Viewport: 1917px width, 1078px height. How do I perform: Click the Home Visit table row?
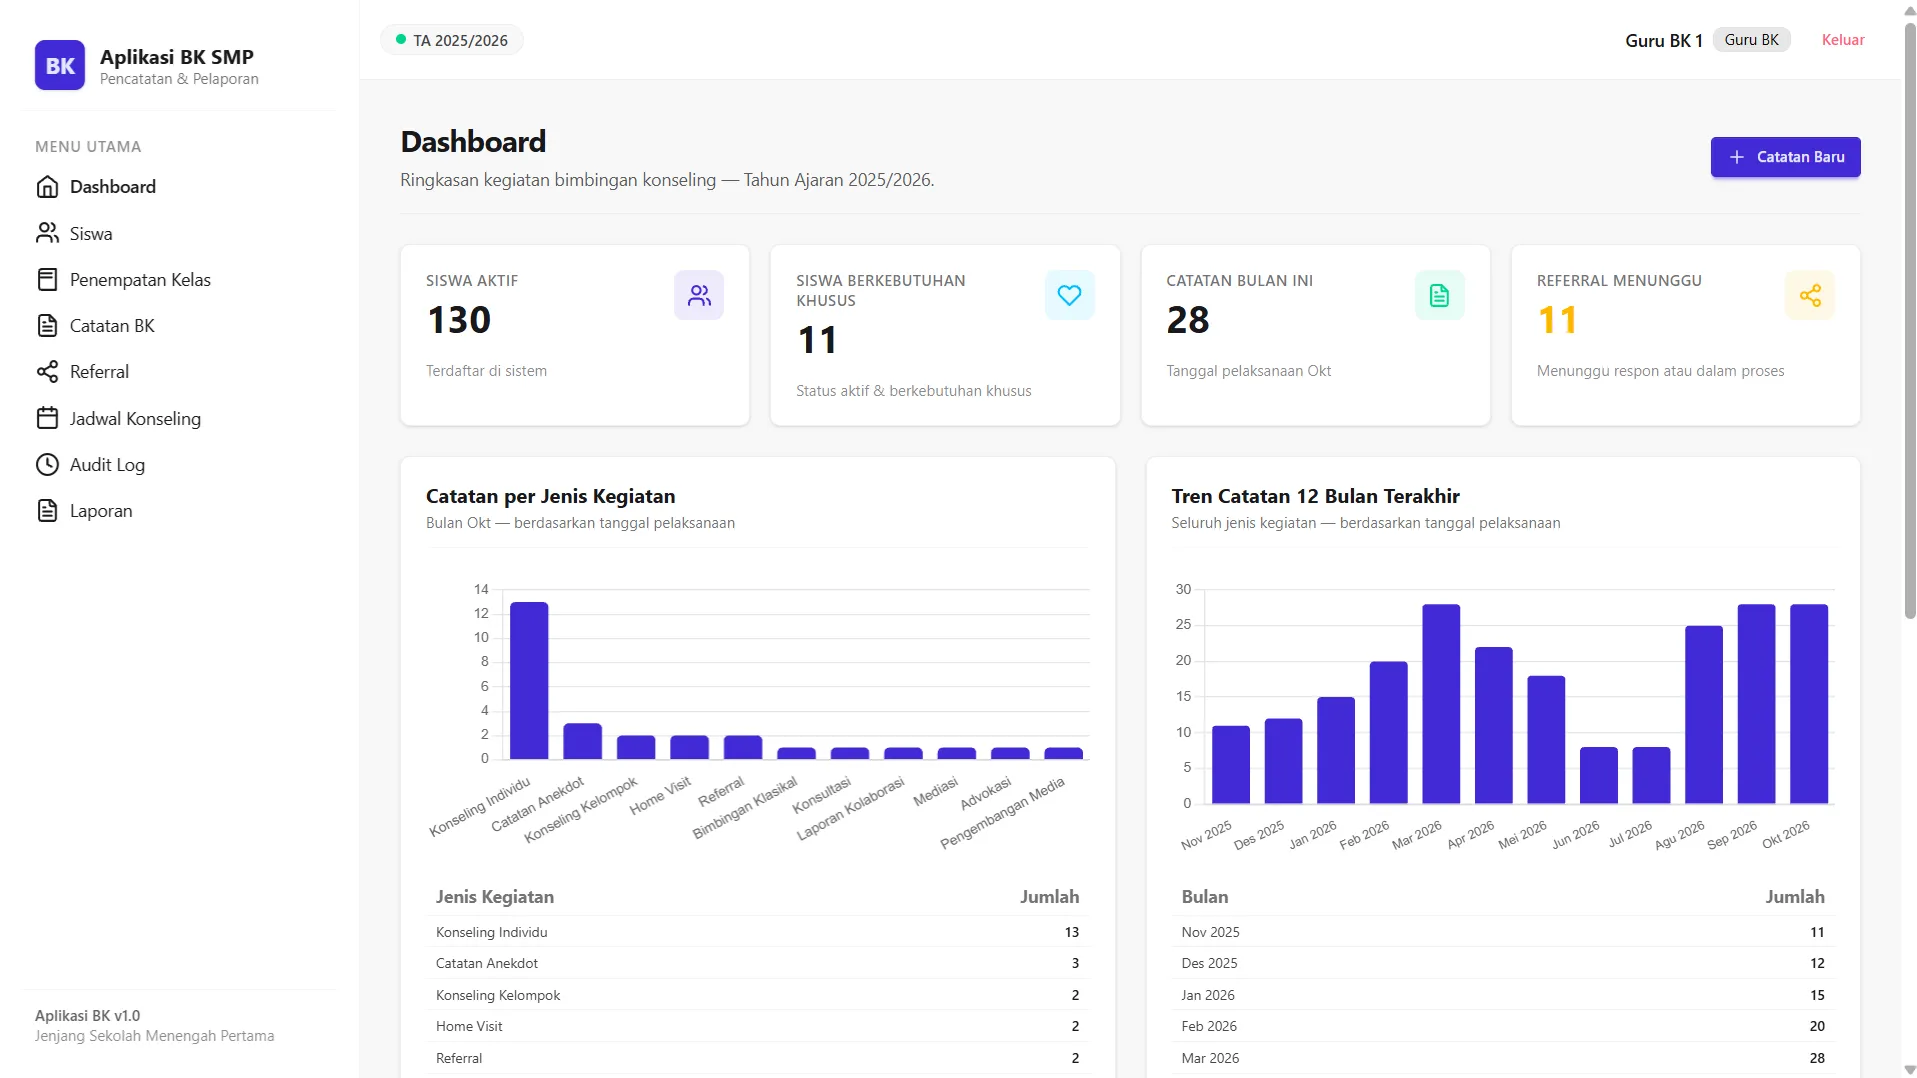tap(757, 1026)
